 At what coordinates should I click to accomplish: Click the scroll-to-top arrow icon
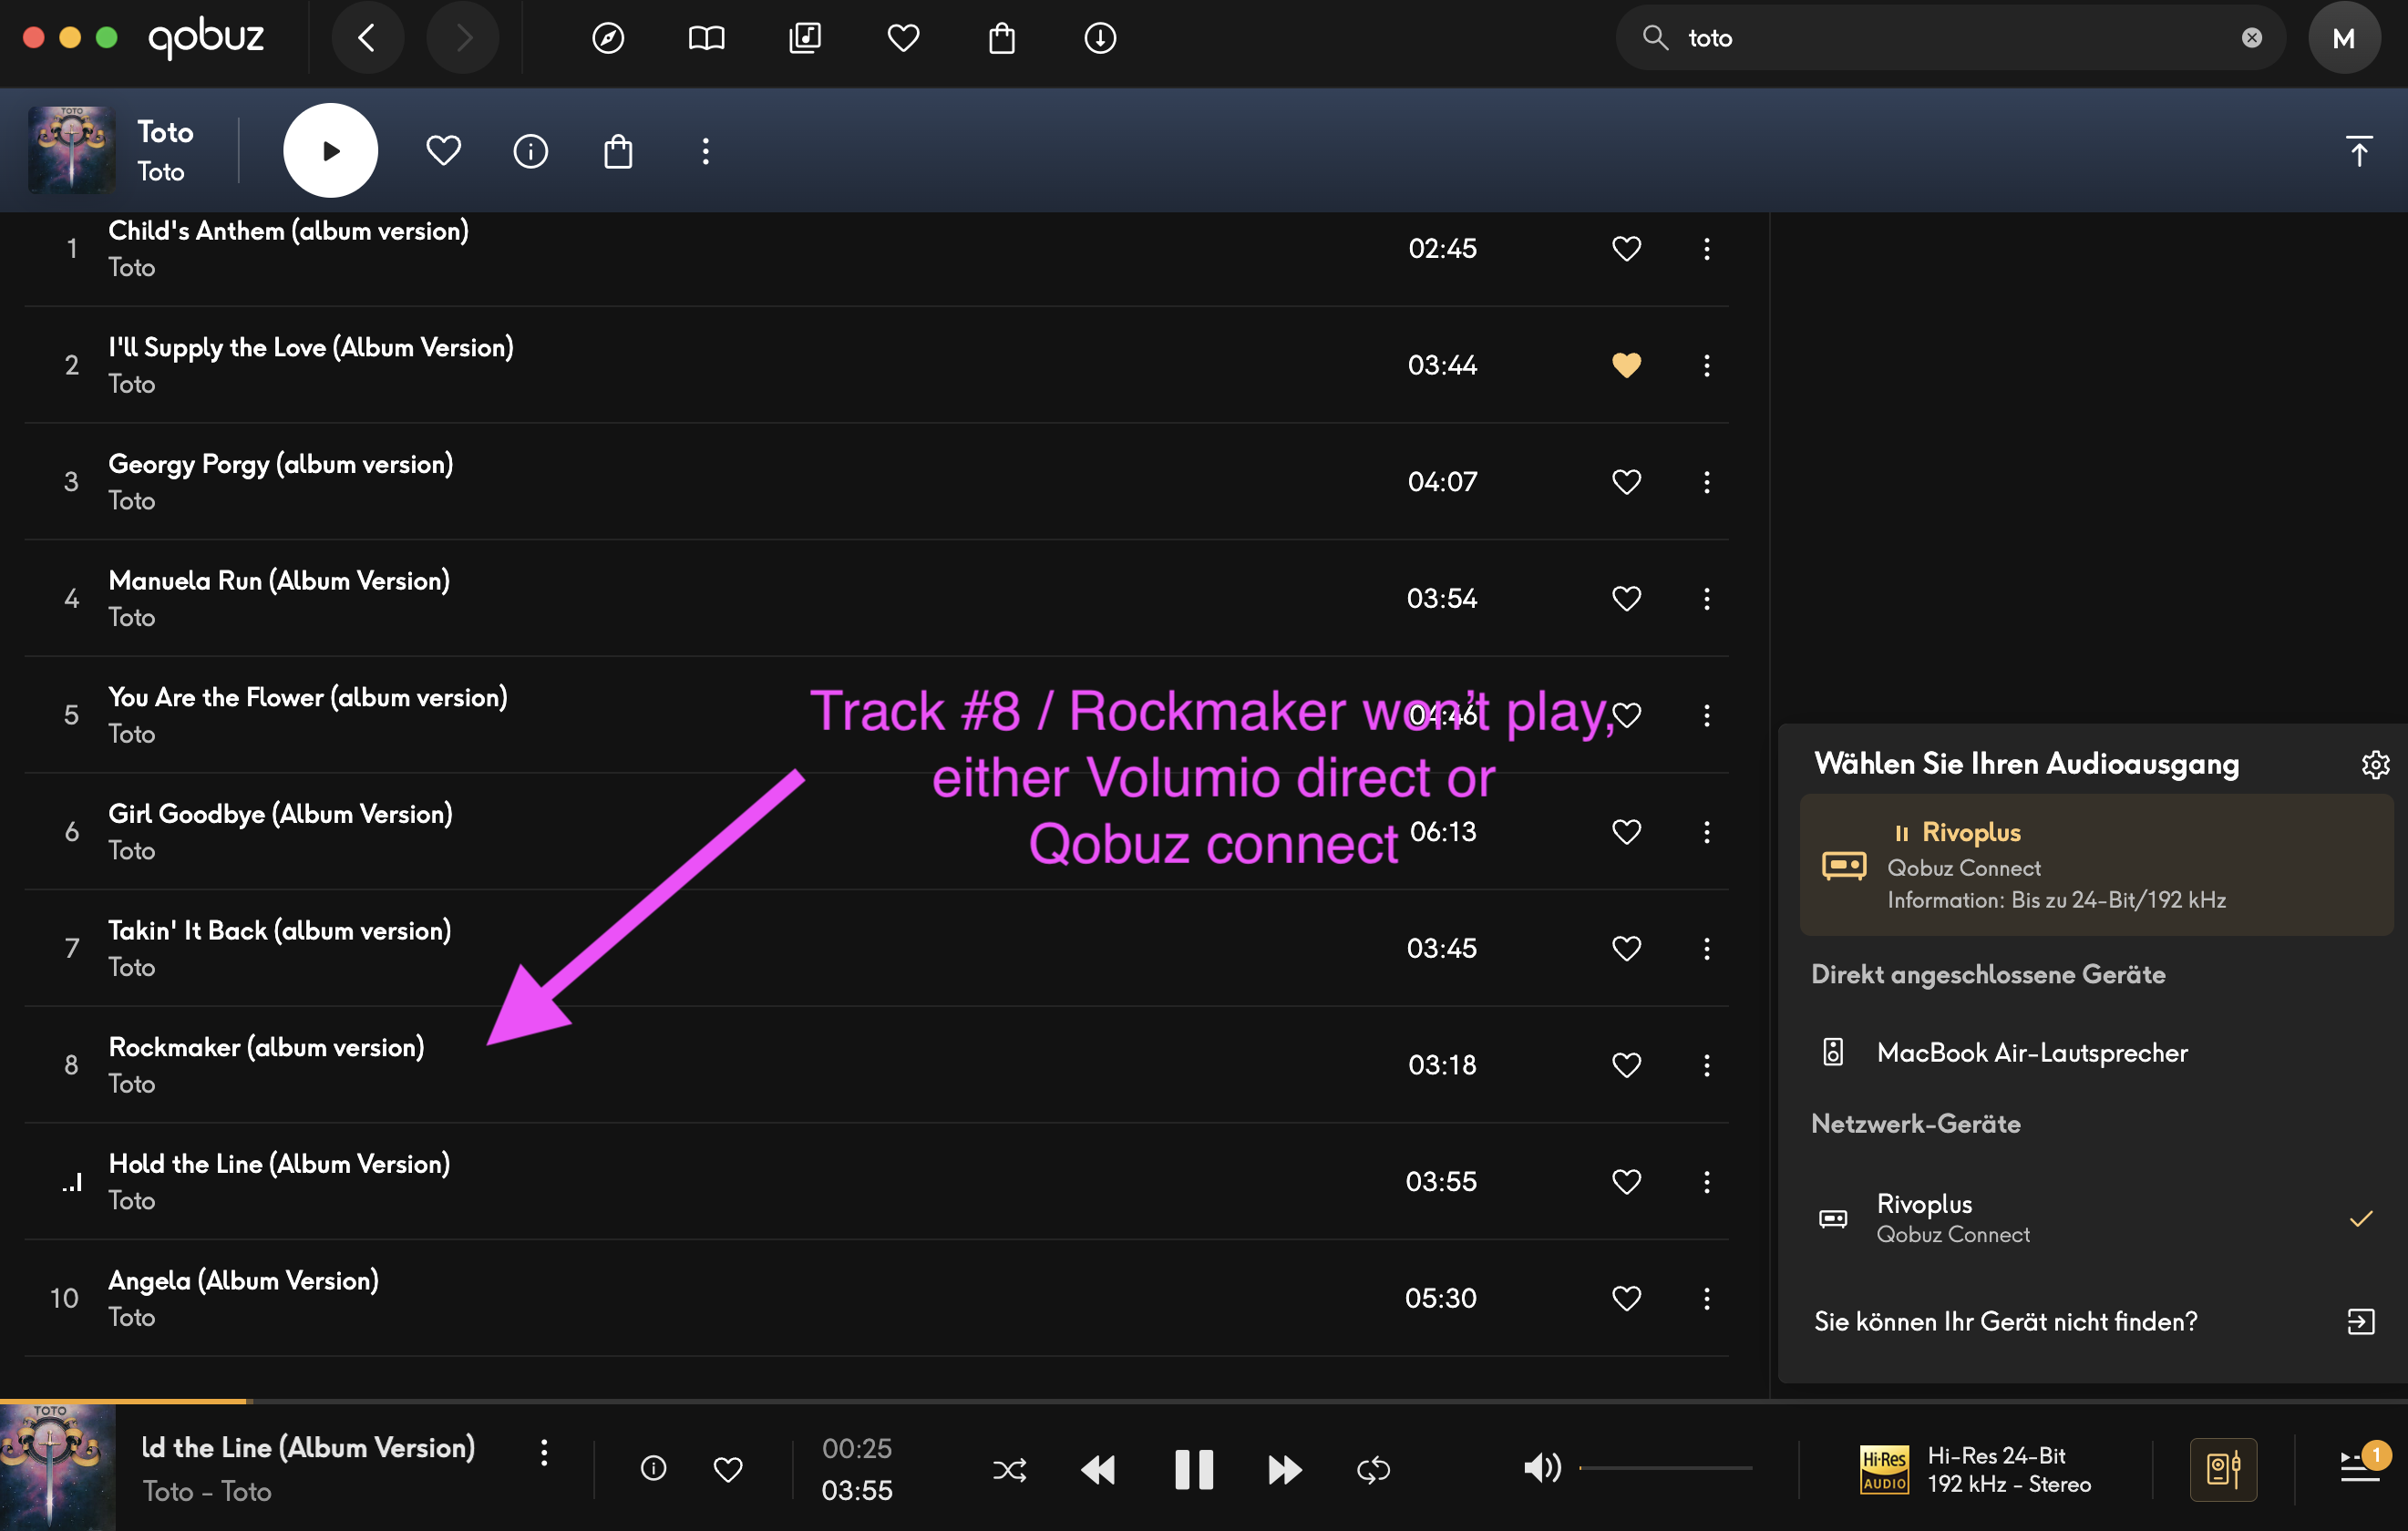pyautogui.click(x=2358, y=151)
